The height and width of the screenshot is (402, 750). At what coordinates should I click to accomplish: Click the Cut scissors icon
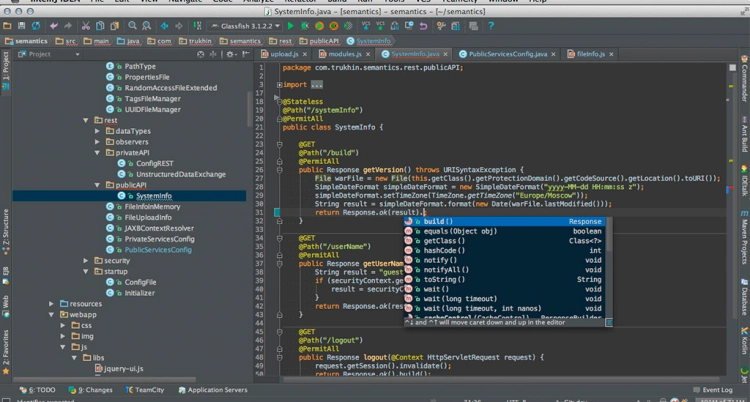point(86,26)
